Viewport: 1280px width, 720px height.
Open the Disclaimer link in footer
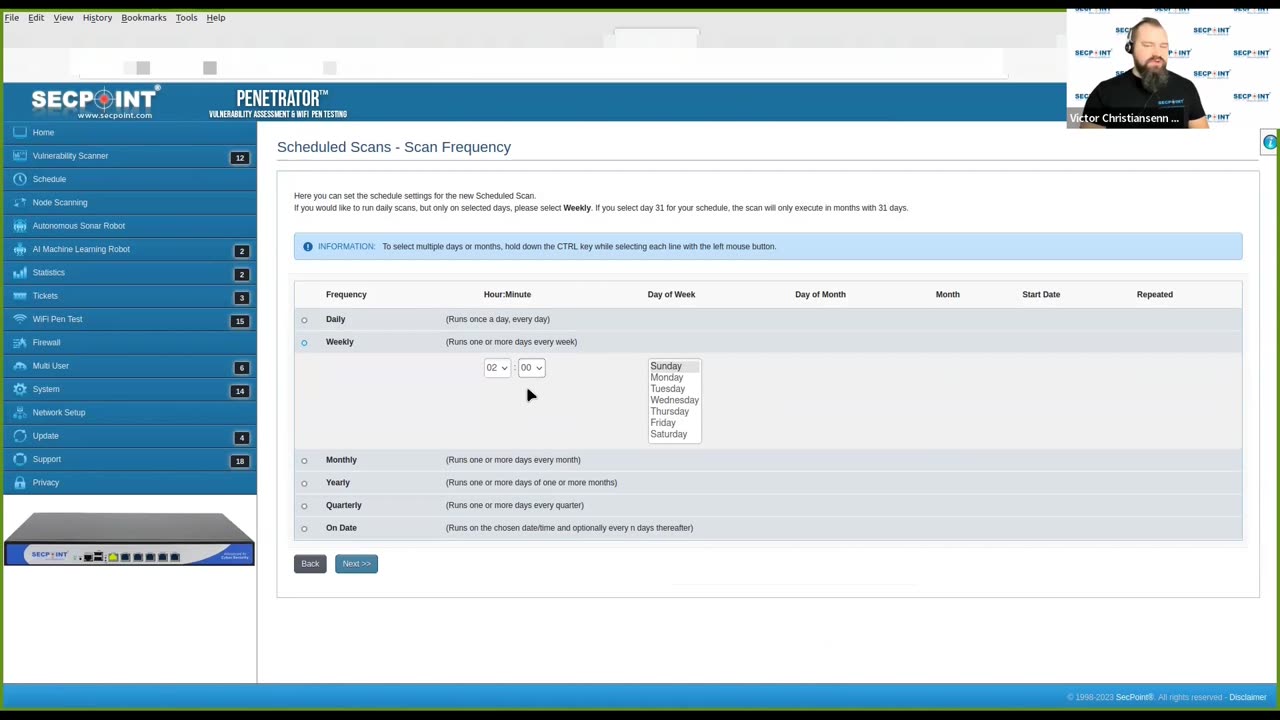tap(1248, 697)
